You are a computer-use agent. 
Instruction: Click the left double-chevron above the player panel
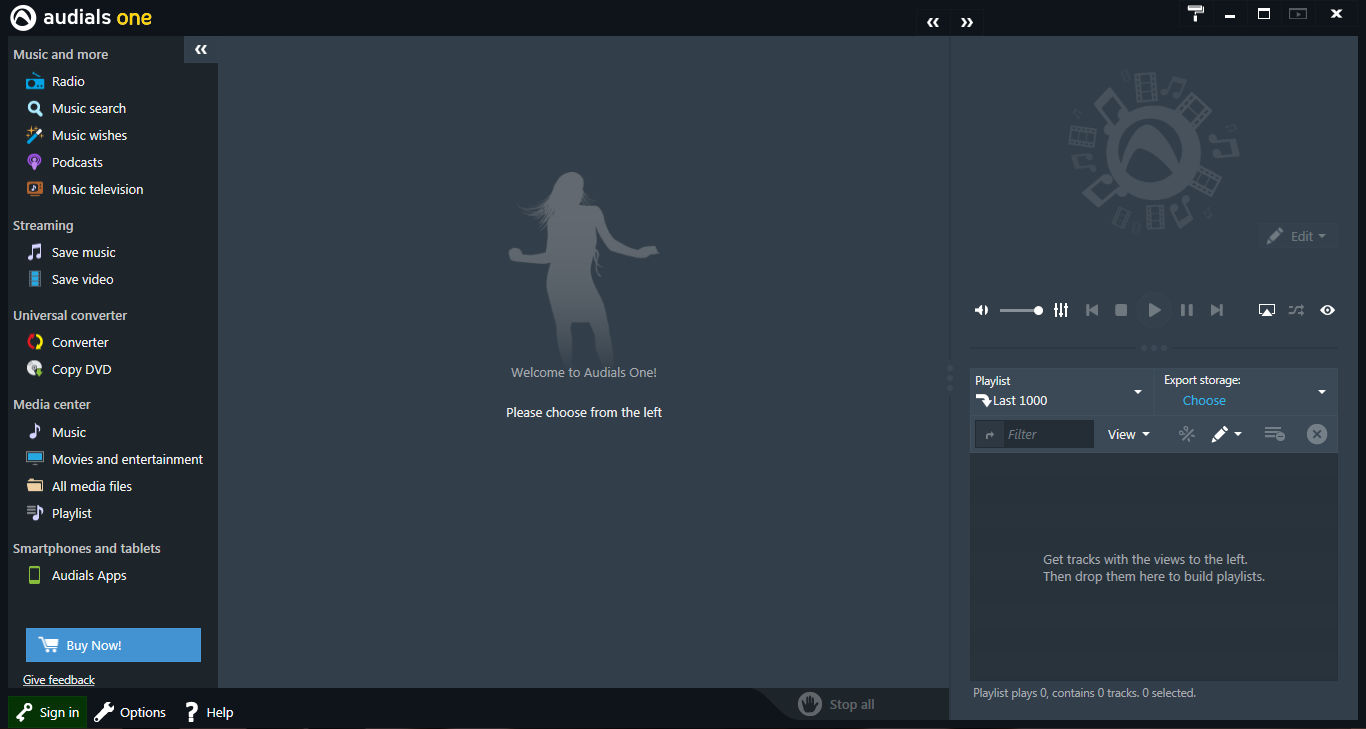[x=933, y=22]
